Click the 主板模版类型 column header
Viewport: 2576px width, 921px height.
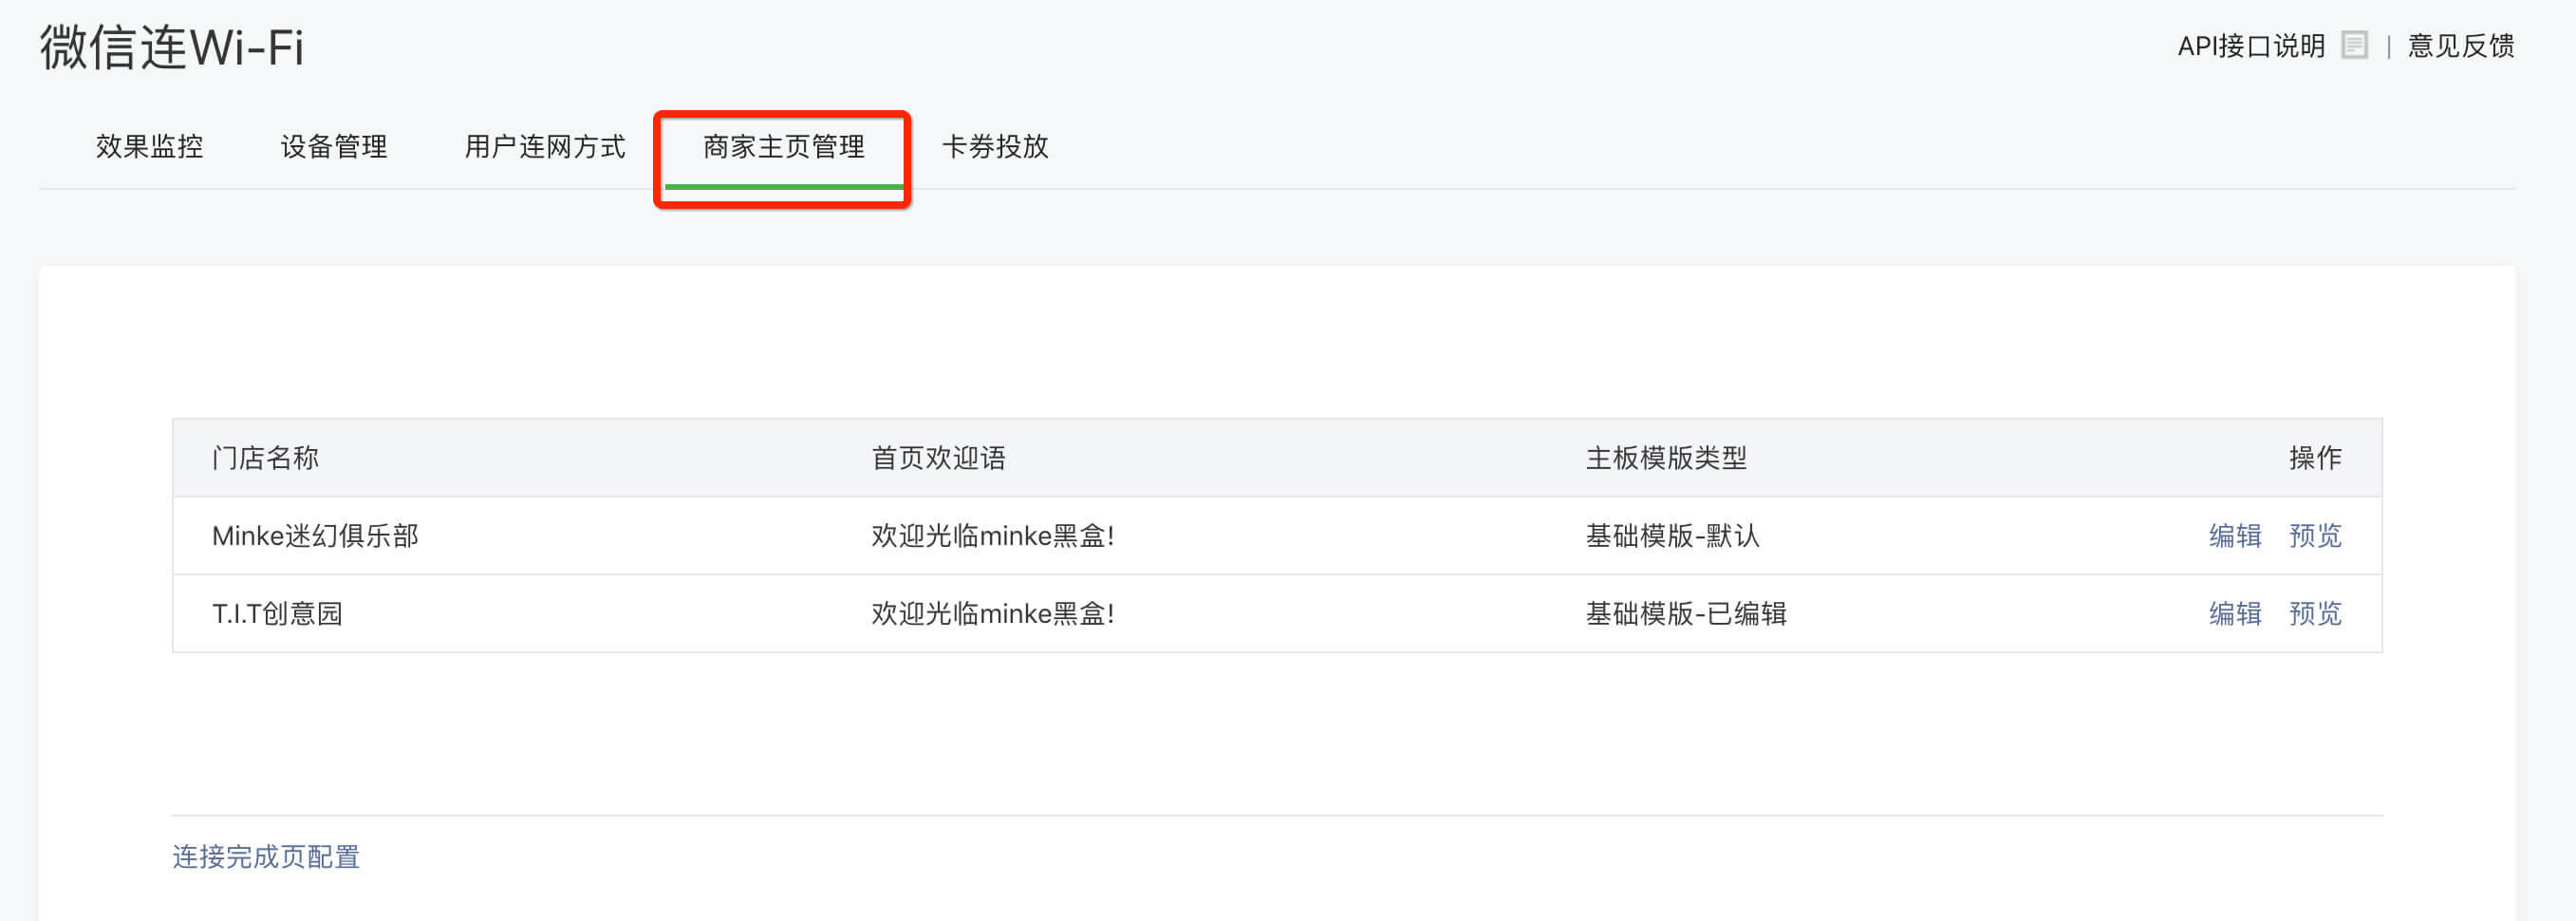coord(1666,458)
